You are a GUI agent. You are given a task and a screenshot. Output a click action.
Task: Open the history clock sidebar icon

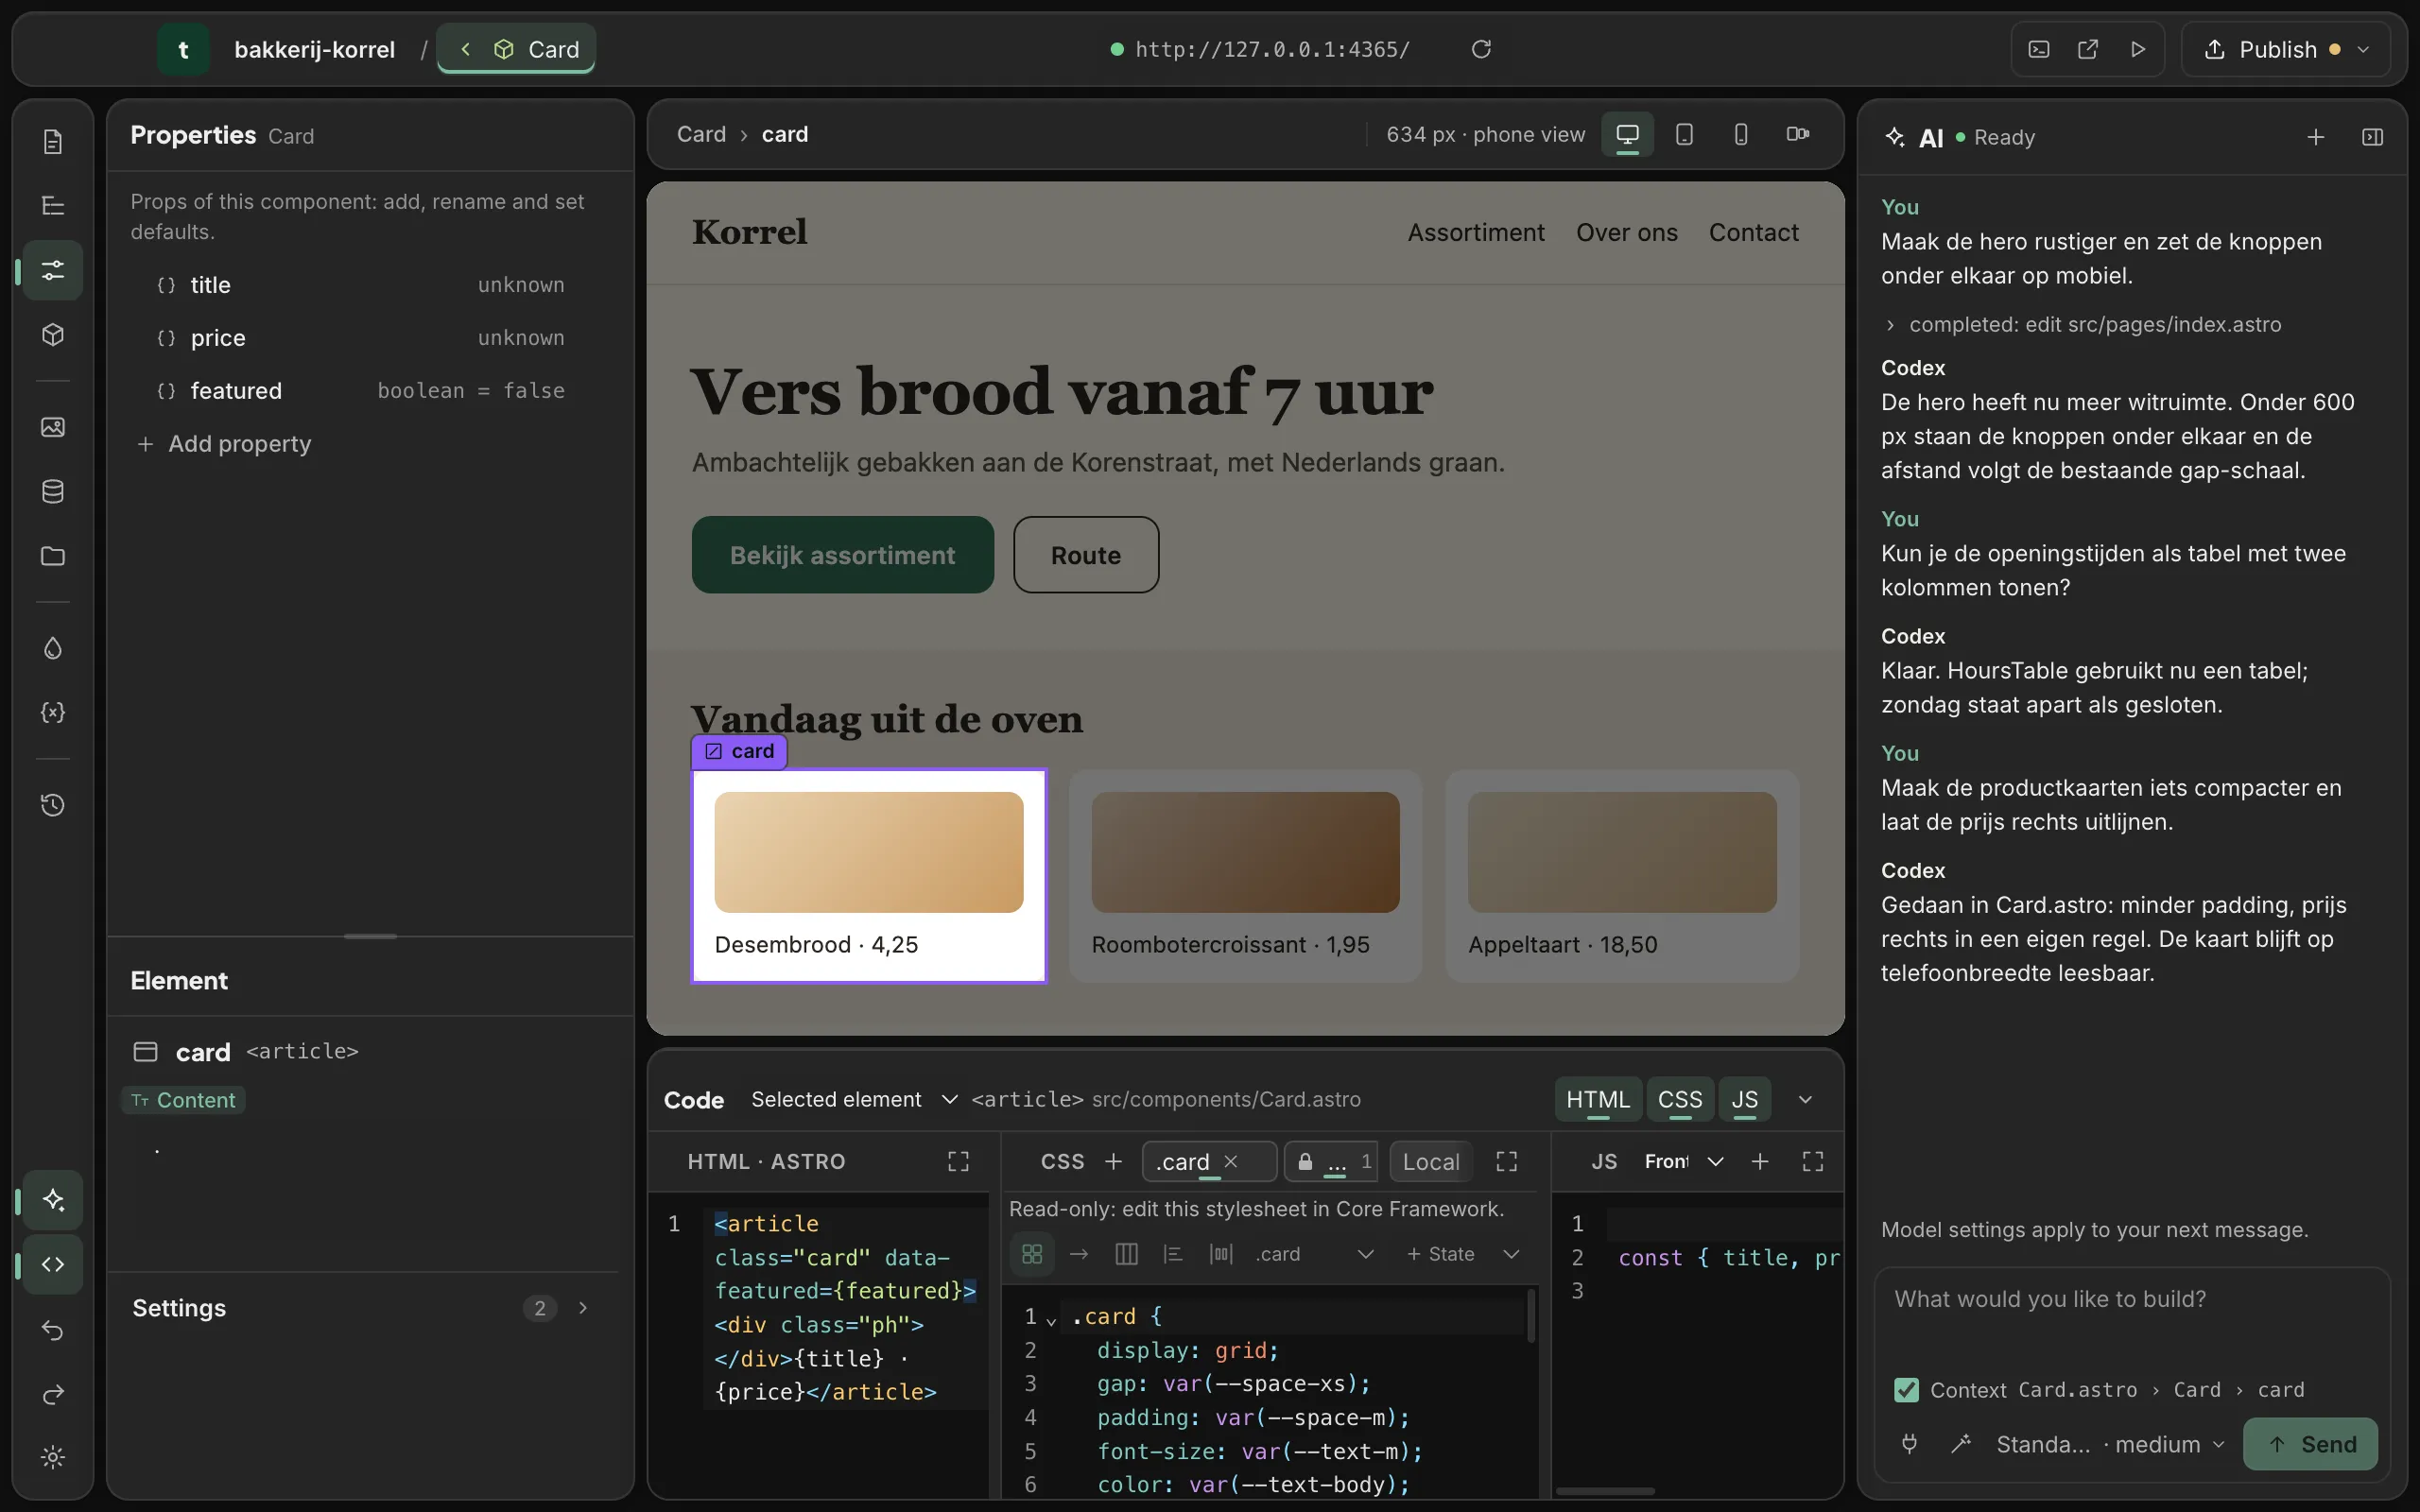(53, 805)
